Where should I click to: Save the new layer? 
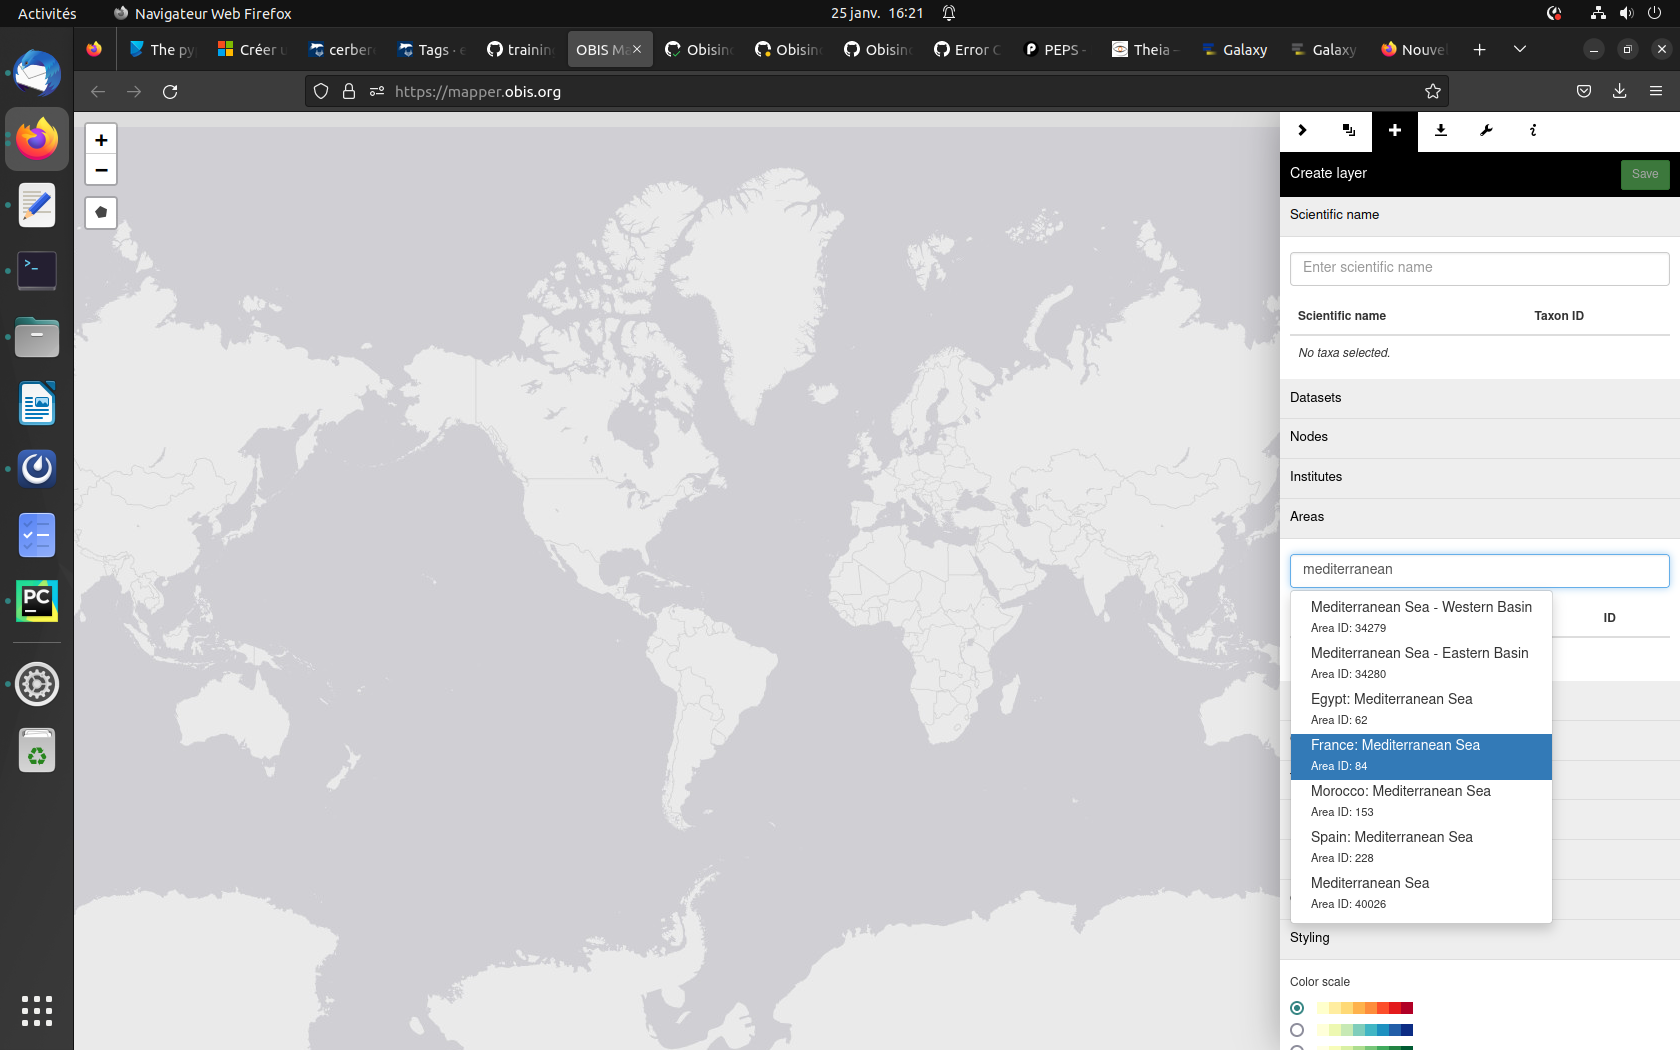1645,174
